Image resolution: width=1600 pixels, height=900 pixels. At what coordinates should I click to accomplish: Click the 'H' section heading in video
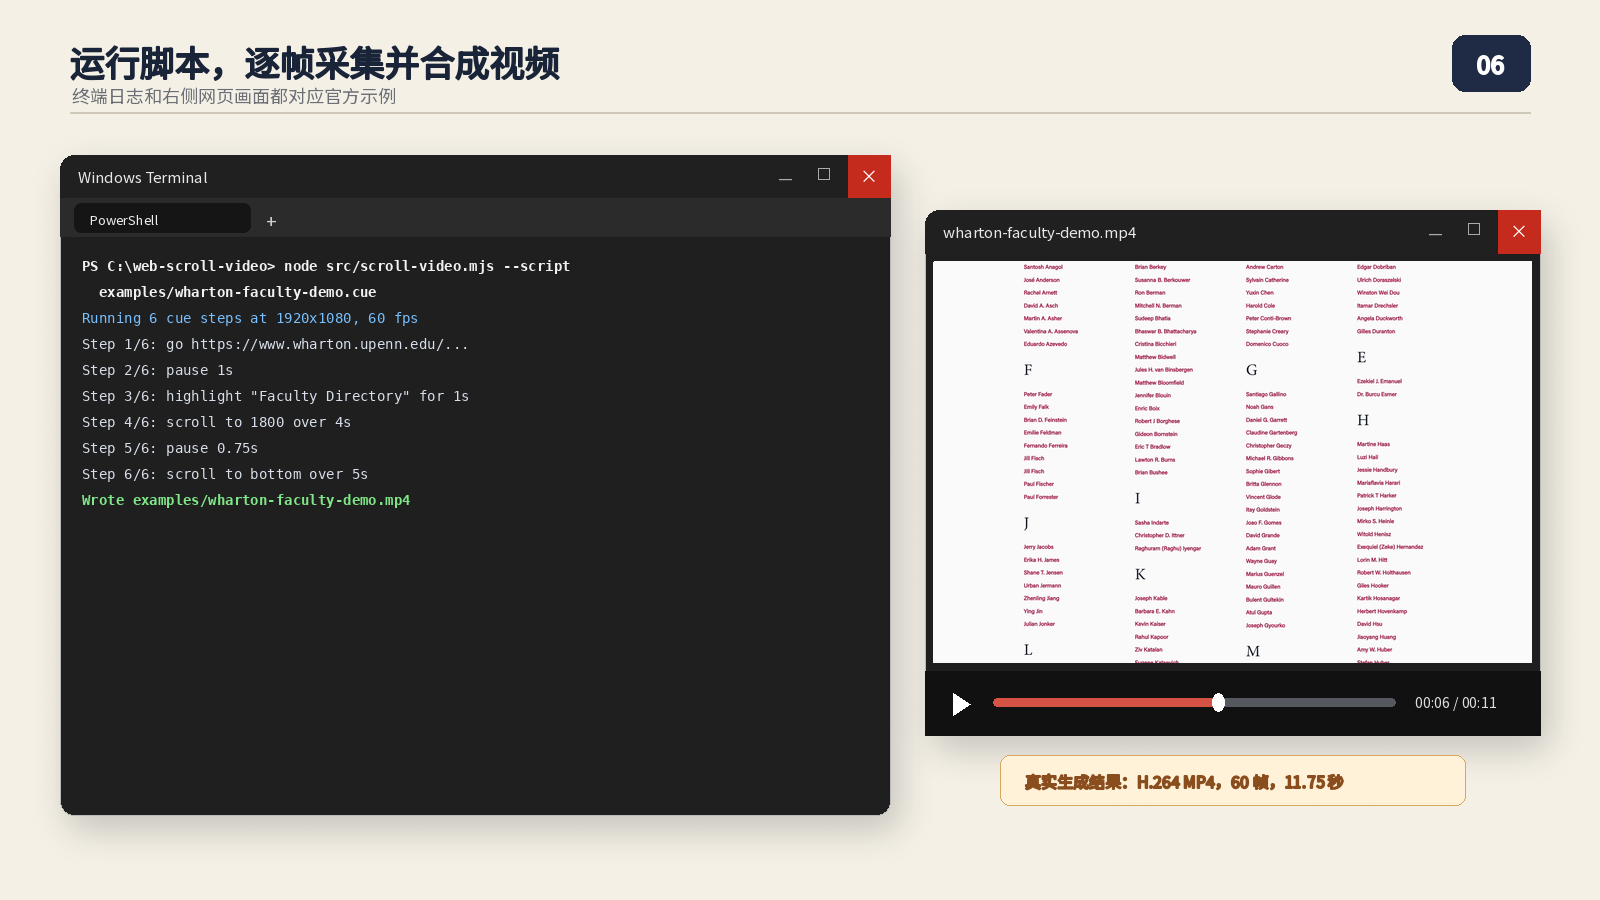click(x=1363, y=420)
